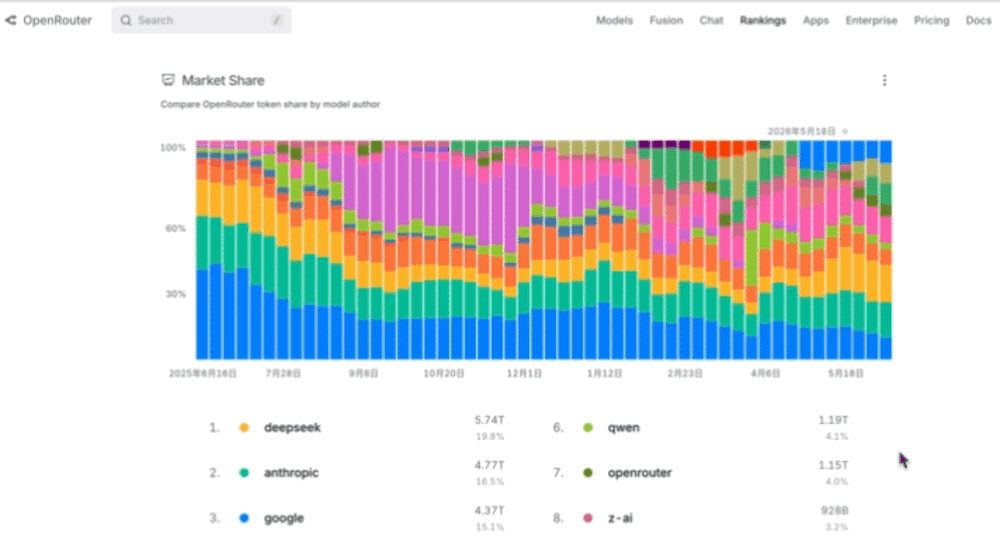Click the OpenRouter brand name

click(x=57, y=20)
